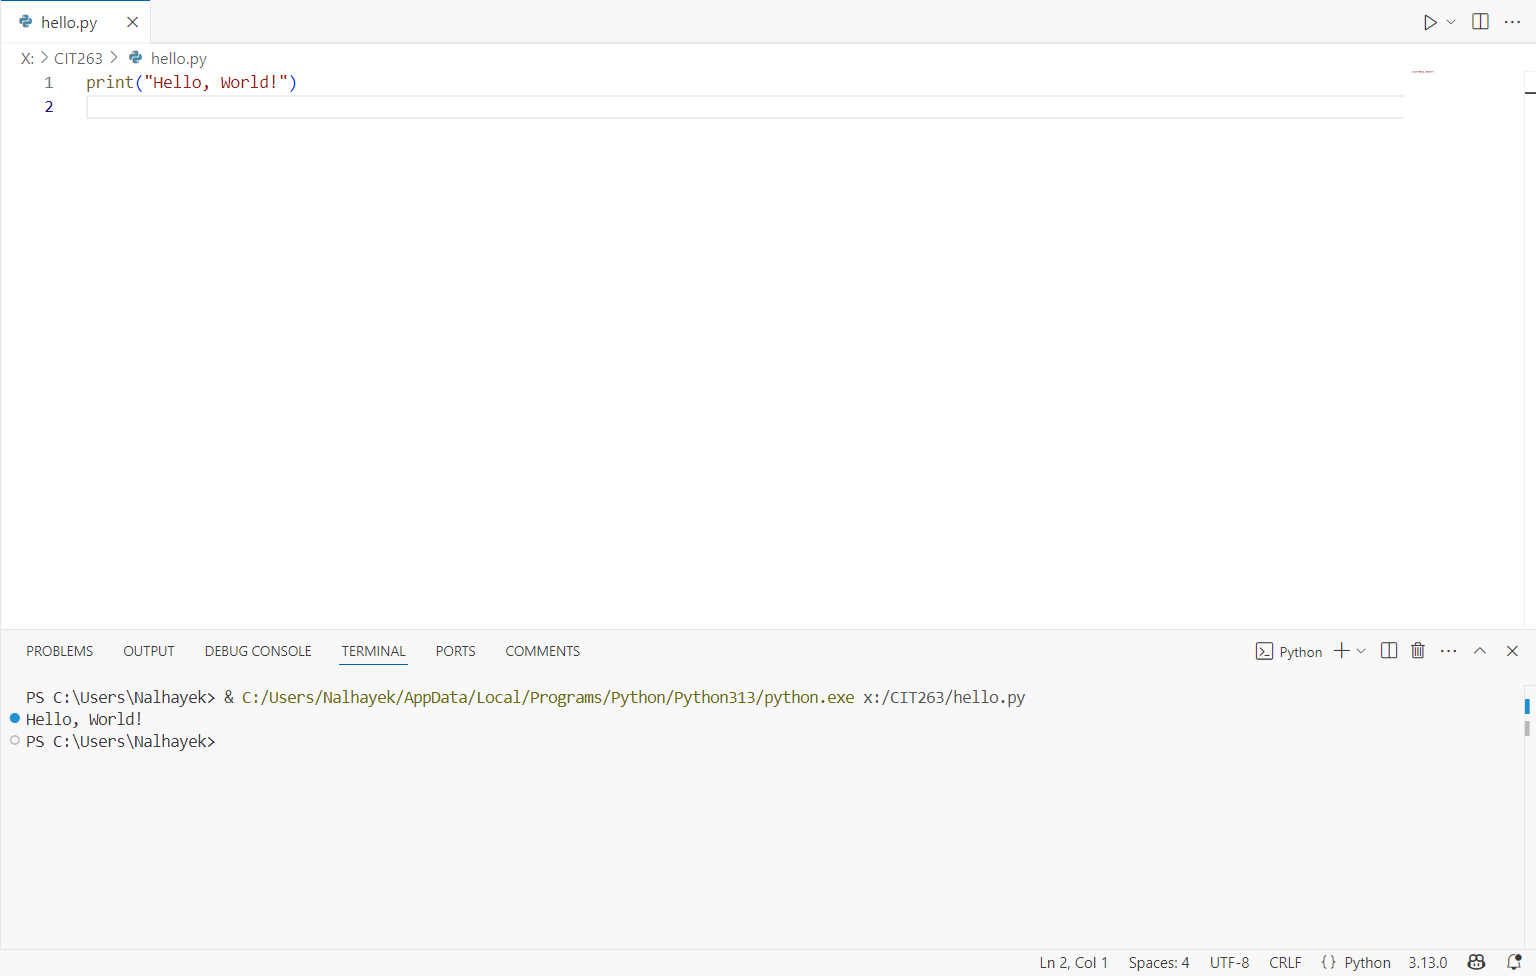Open editor More Actions ellipsis menu
Image resolution: width=1536 pixels, height=976 pixels.
1512,22
